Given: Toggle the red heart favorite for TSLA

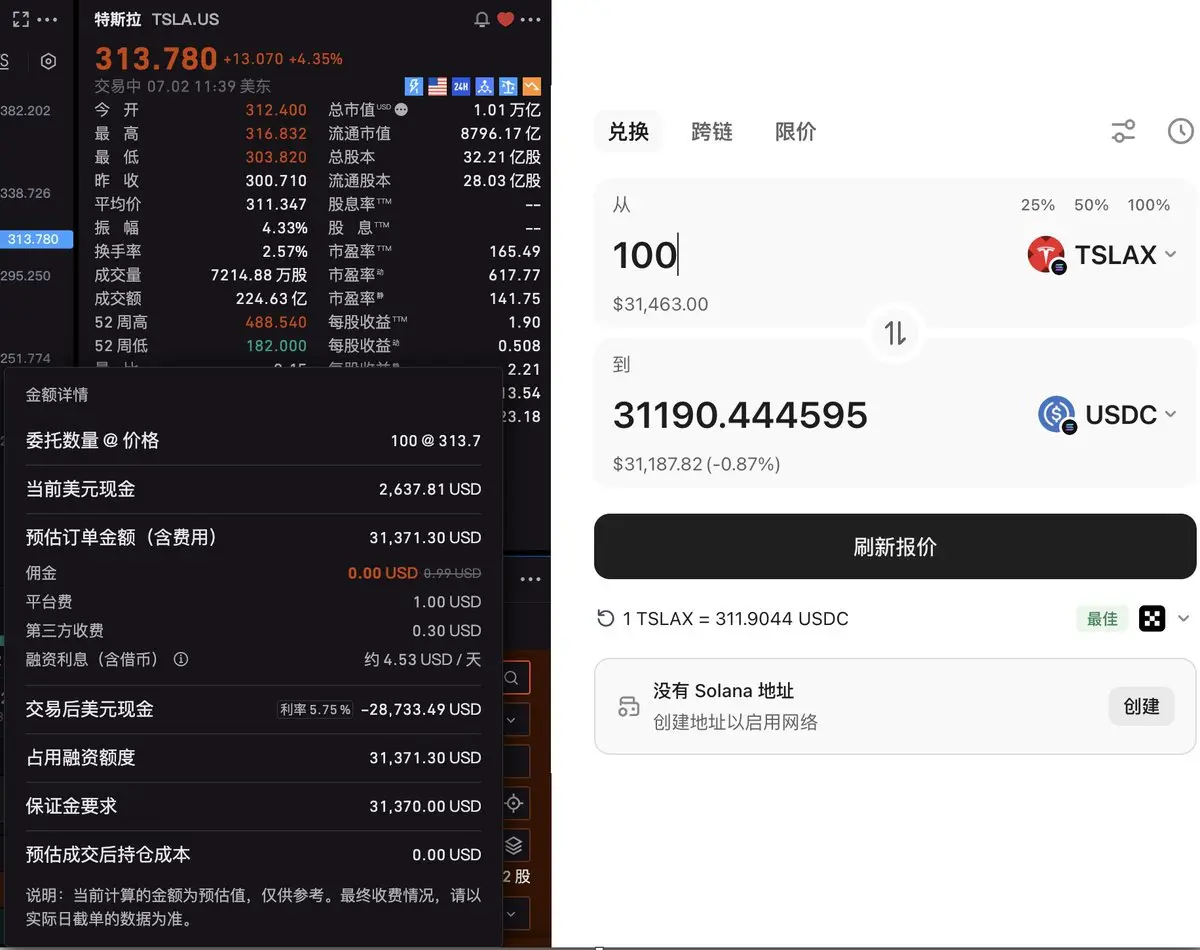Looking at the screenshot, I should tap(506, 19).
